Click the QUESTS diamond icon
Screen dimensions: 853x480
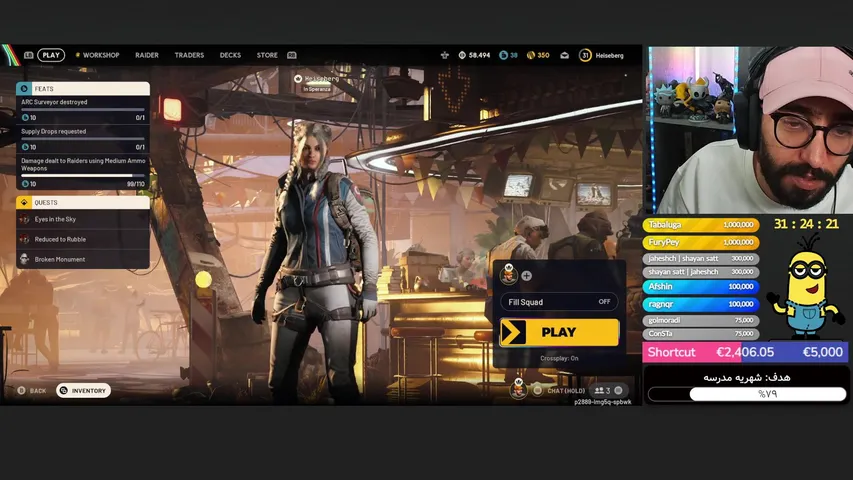click(24, 202)
